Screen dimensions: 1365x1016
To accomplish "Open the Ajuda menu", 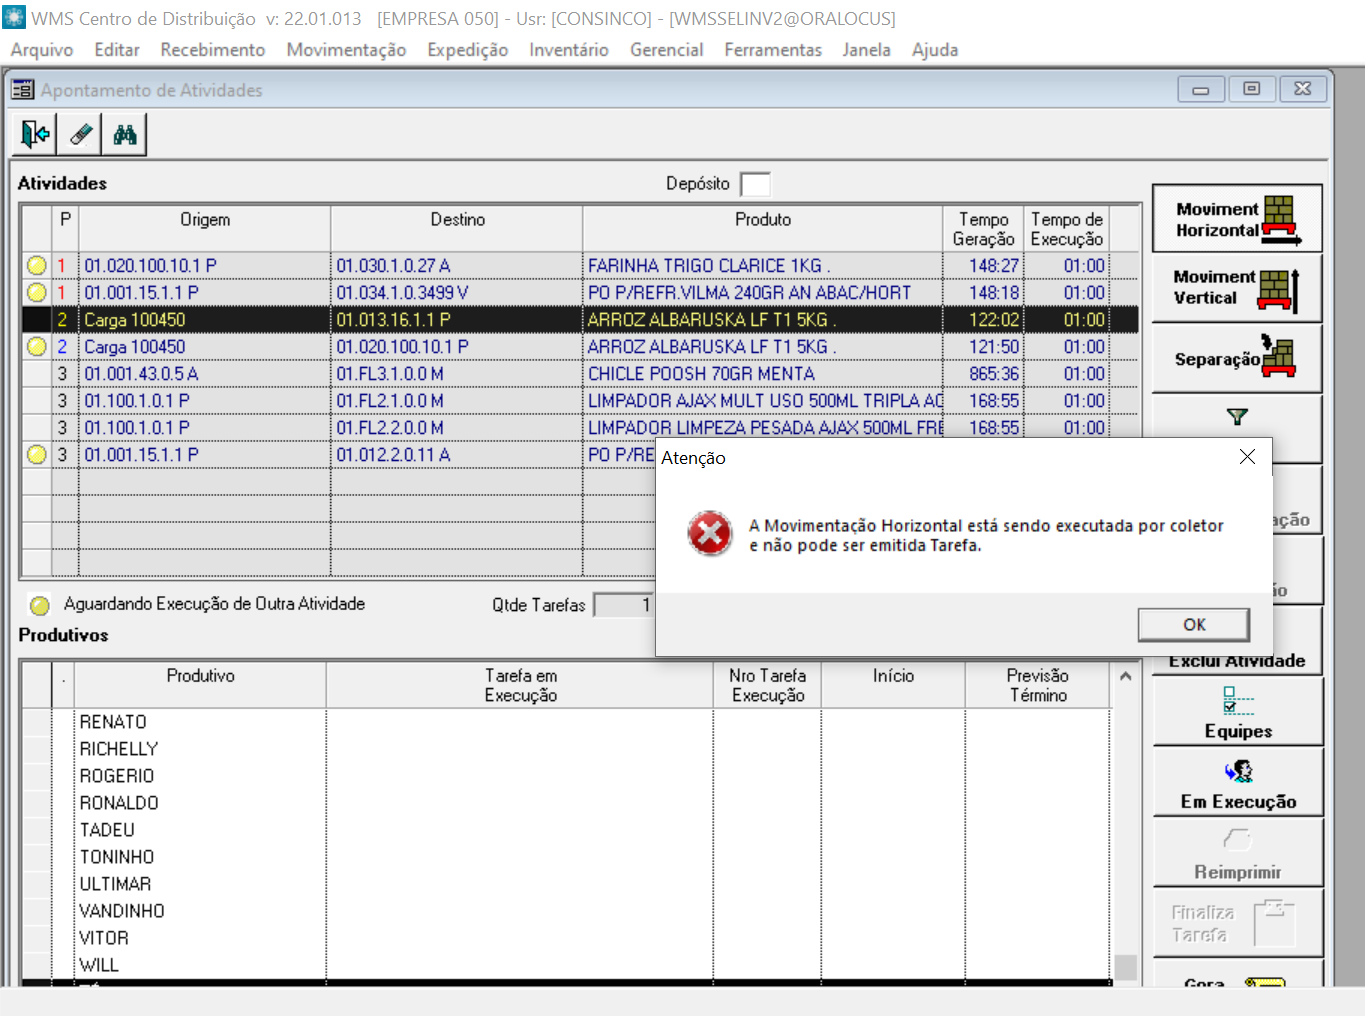I will (935, 50).
